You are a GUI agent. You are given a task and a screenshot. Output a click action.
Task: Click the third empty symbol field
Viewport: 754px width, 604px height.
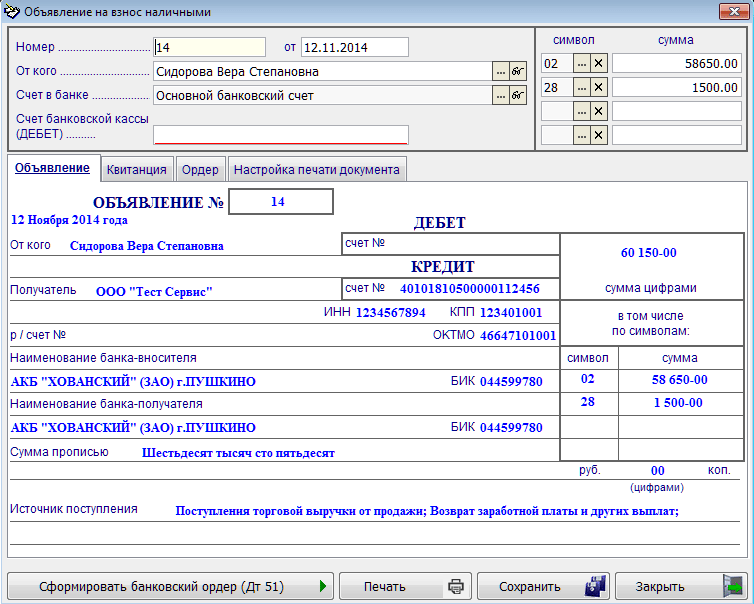[557, 111]
